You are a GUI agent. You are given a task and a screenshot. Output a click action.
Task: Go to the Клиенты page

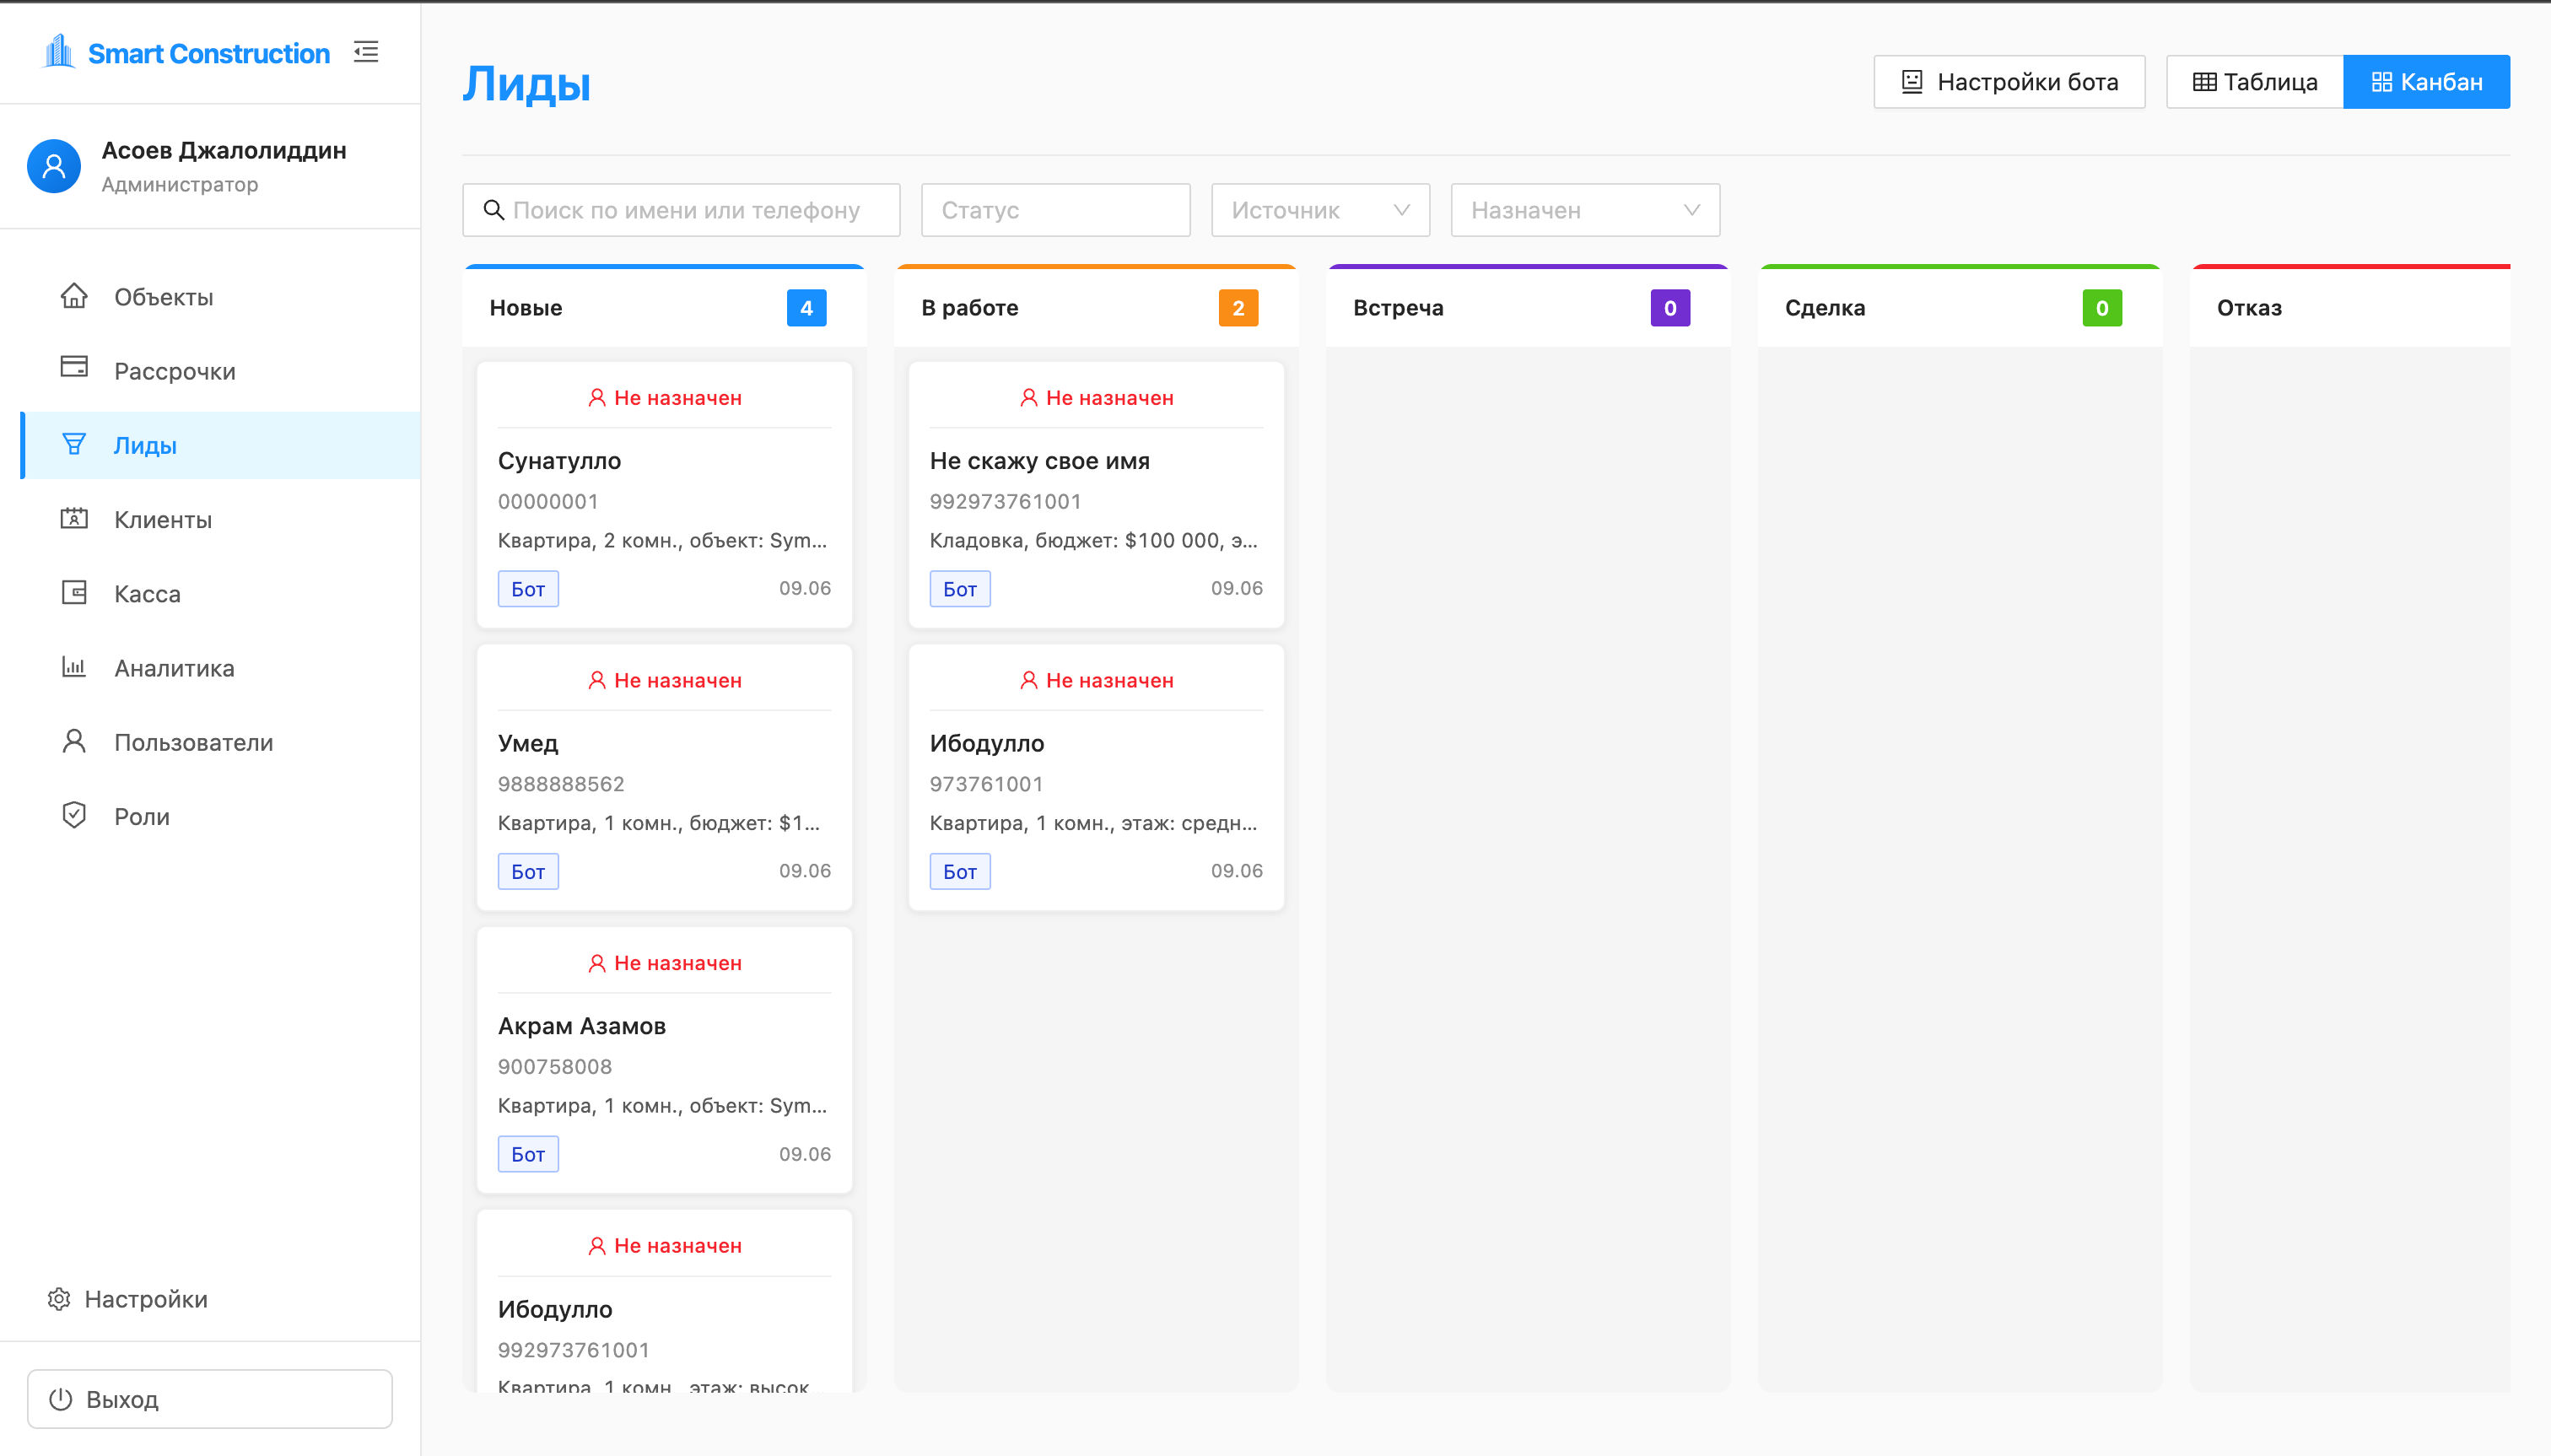tap(220, 520)
